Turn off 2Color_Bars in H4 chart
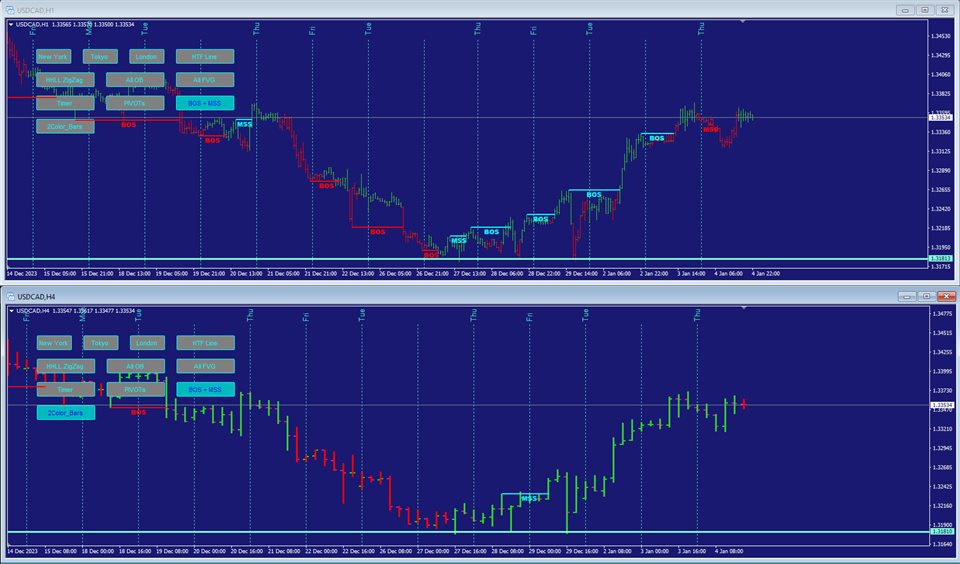This screenshot has width=960, height=564. pos(65,412)
